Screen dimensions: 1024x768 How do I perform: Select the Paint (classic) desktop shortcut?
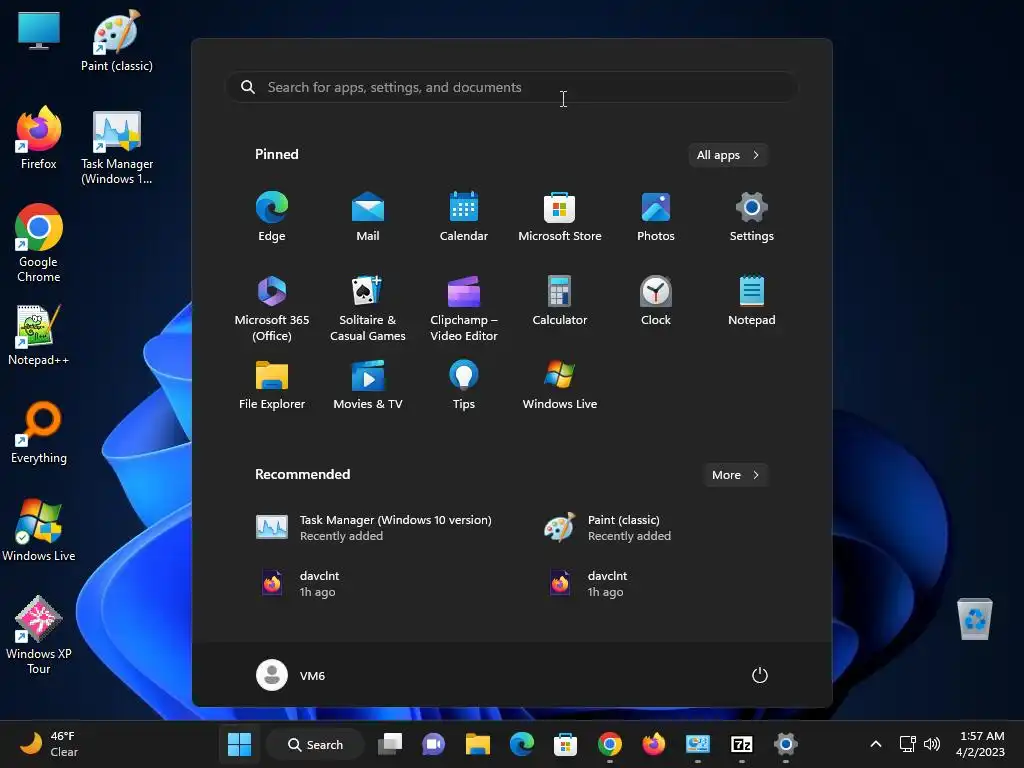click(x=116, y=40)
